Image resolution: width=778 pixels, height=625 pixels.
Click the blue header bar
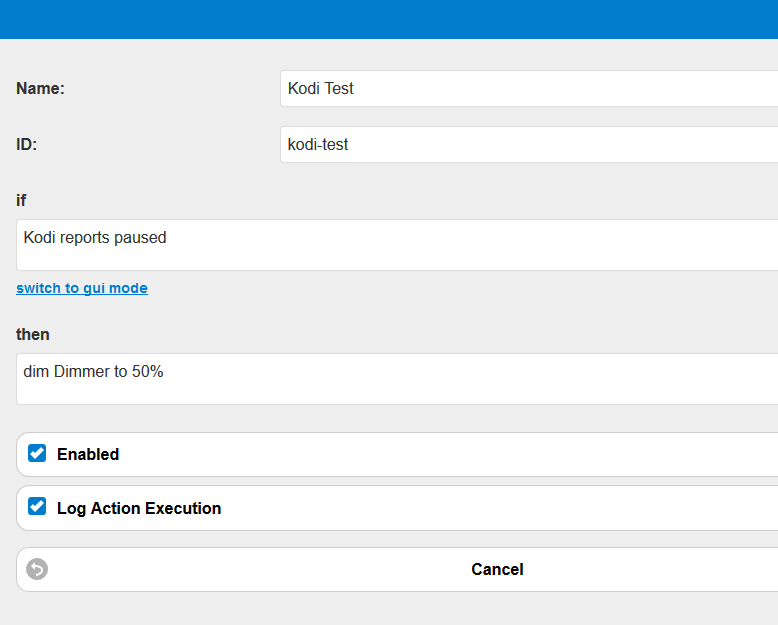(389, 19)
